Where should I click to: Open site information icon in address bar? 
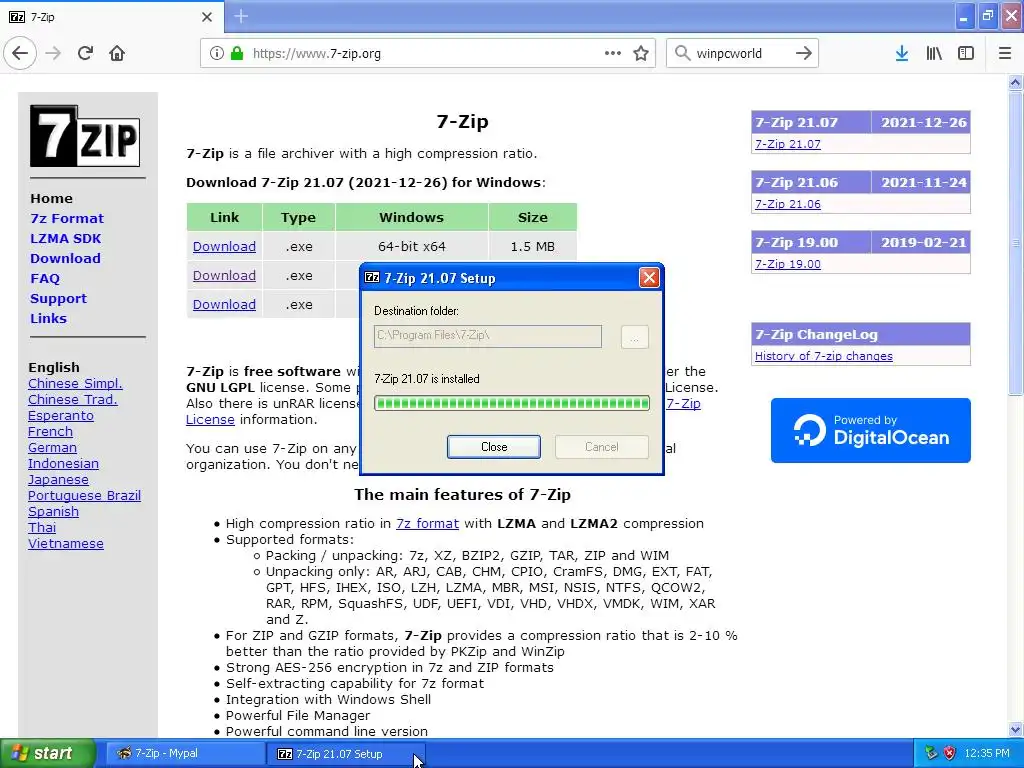click(217, 54)
